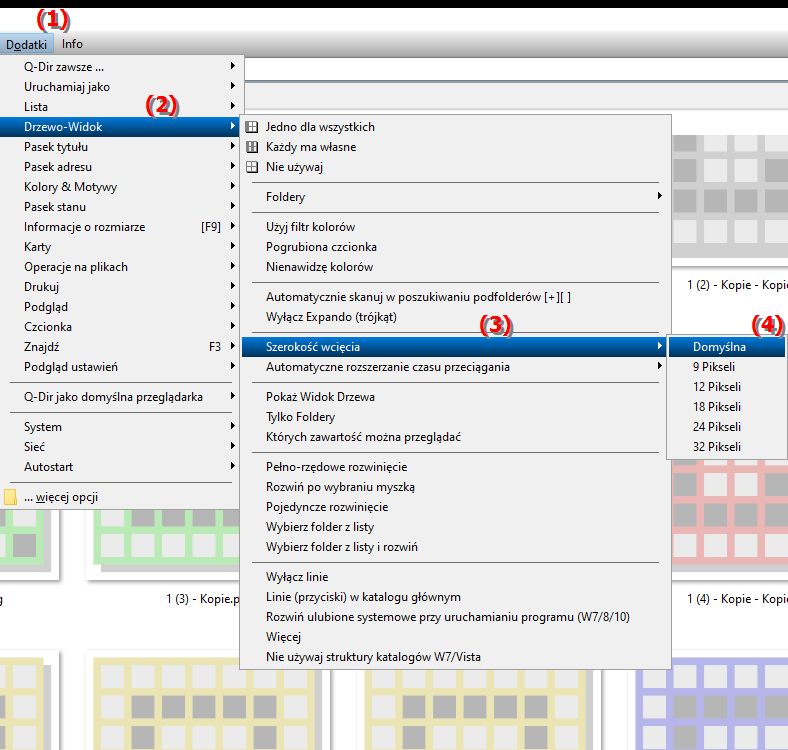This screenshot has width=788, height=750.
Task: Open the 'Autostart' submenu
Action: (121, 467)
